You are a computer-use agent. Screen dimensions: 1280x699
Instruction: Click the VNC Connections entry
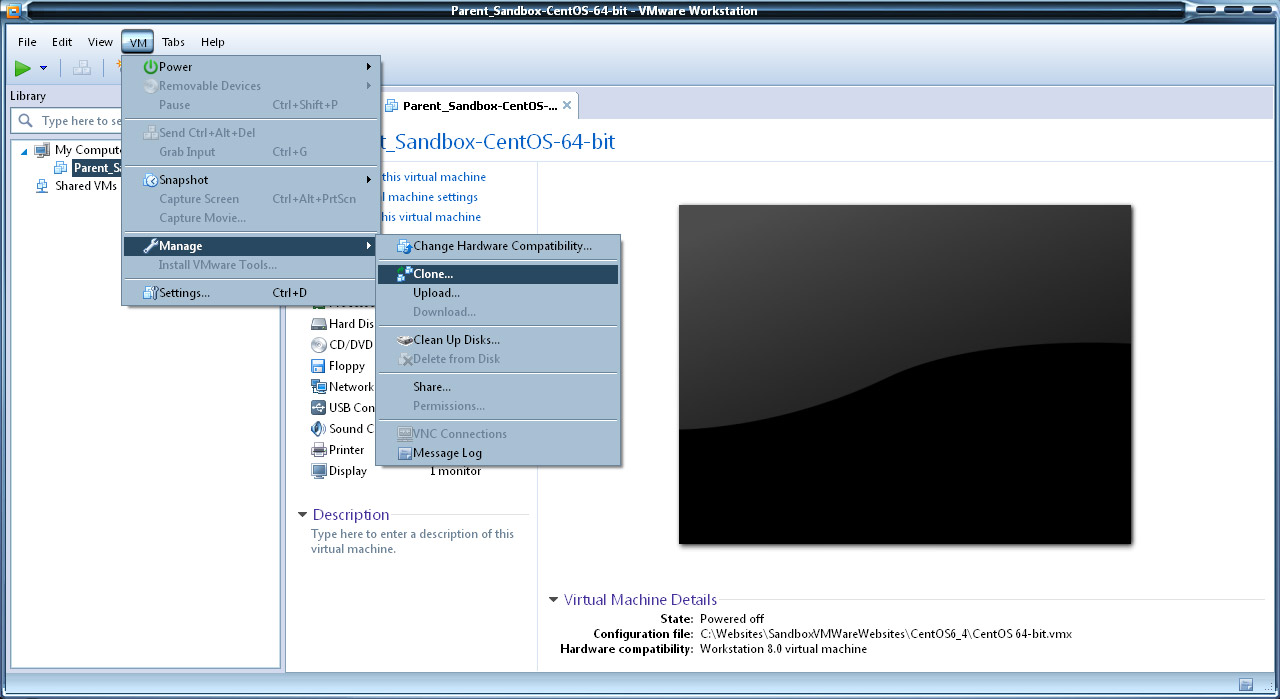point(498,434)
